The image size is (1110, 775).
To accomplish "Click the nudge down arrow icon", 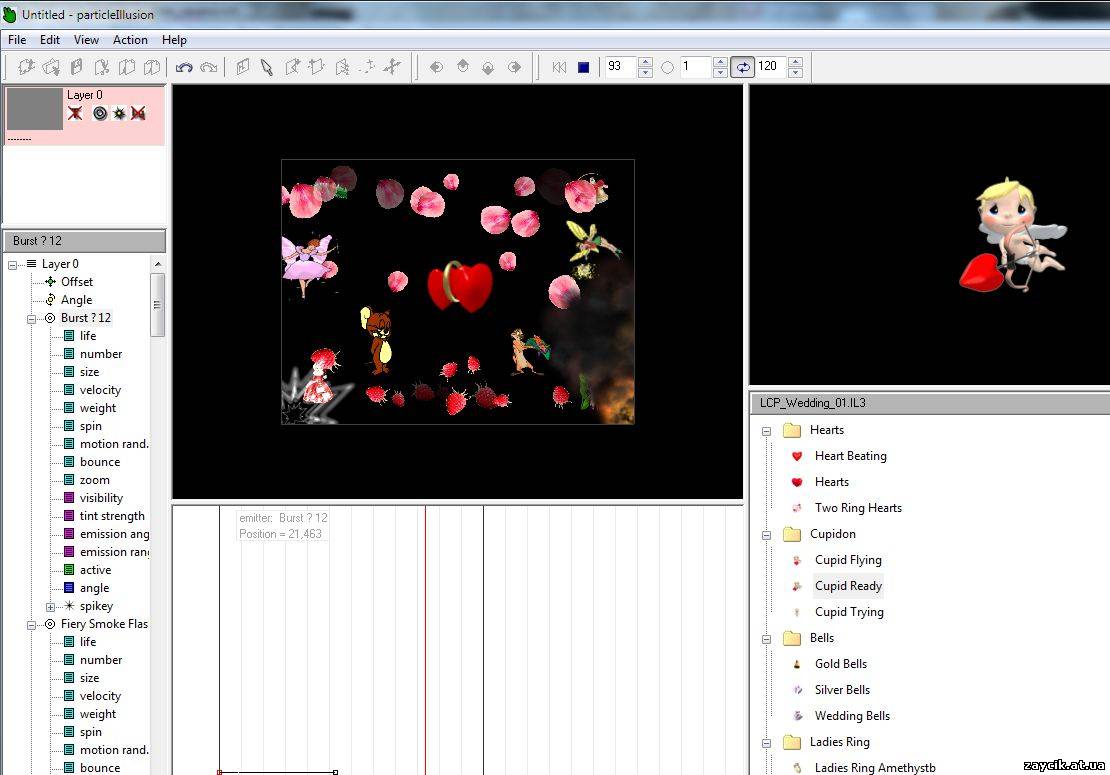I will coord(488,67).
